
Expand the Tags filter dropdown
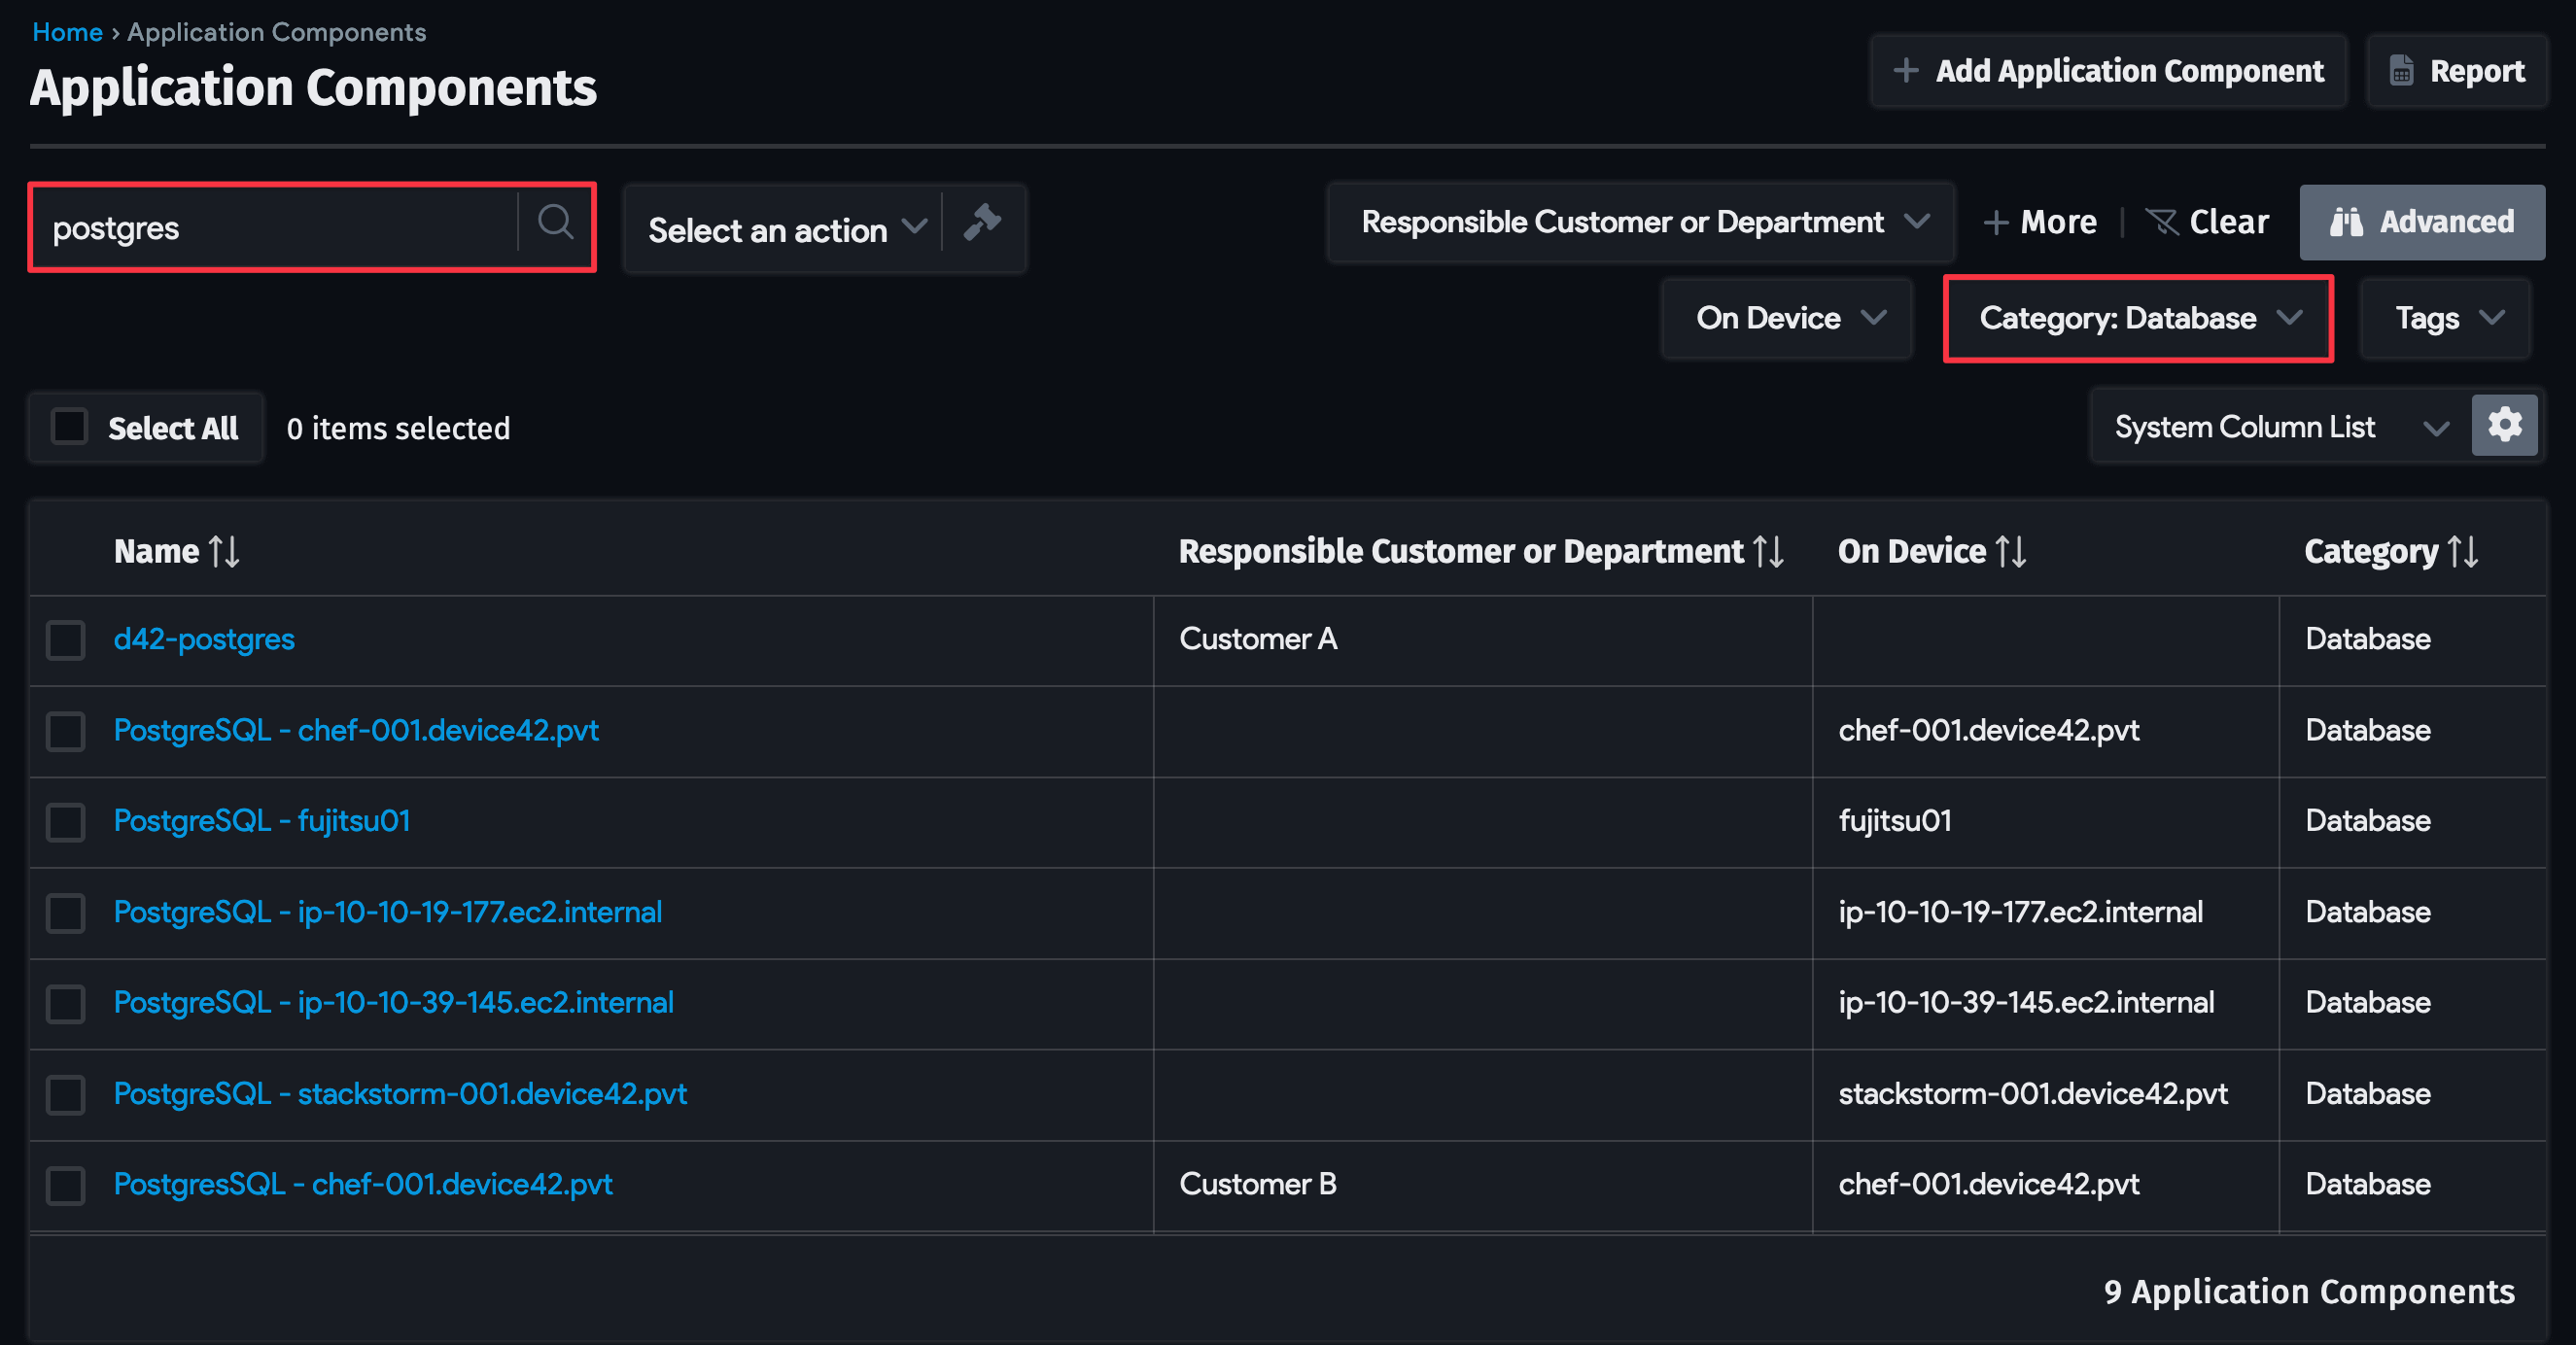pyautogui.click(x=2444, y=318)
